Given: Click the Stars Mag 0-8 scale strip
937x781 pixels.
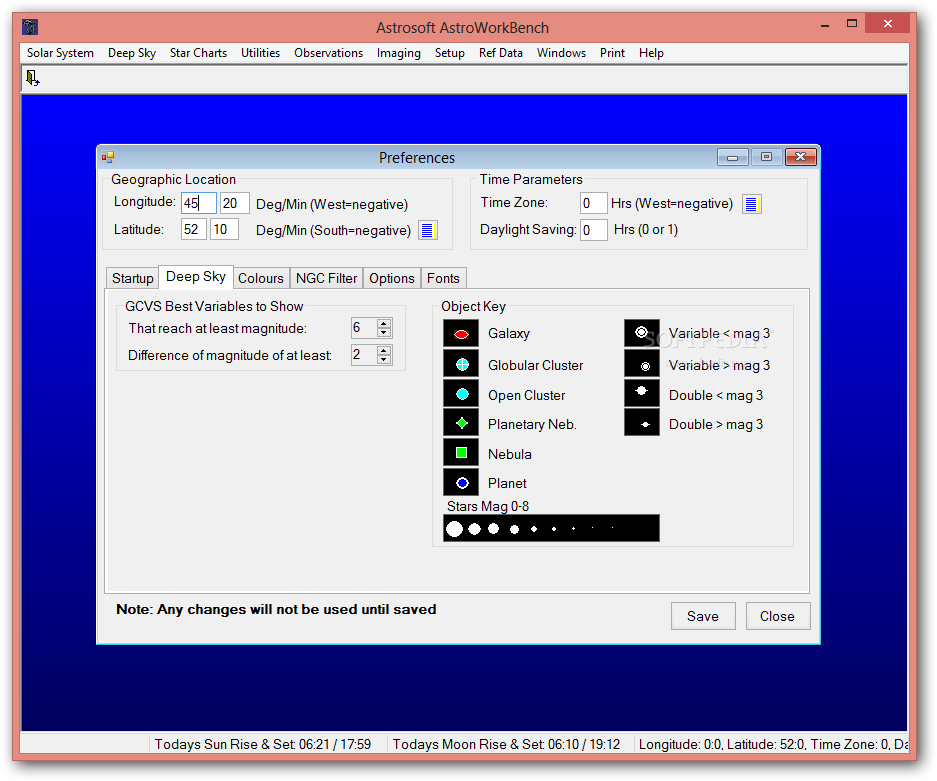Looking at the screenshot, I should click(551, 528).
